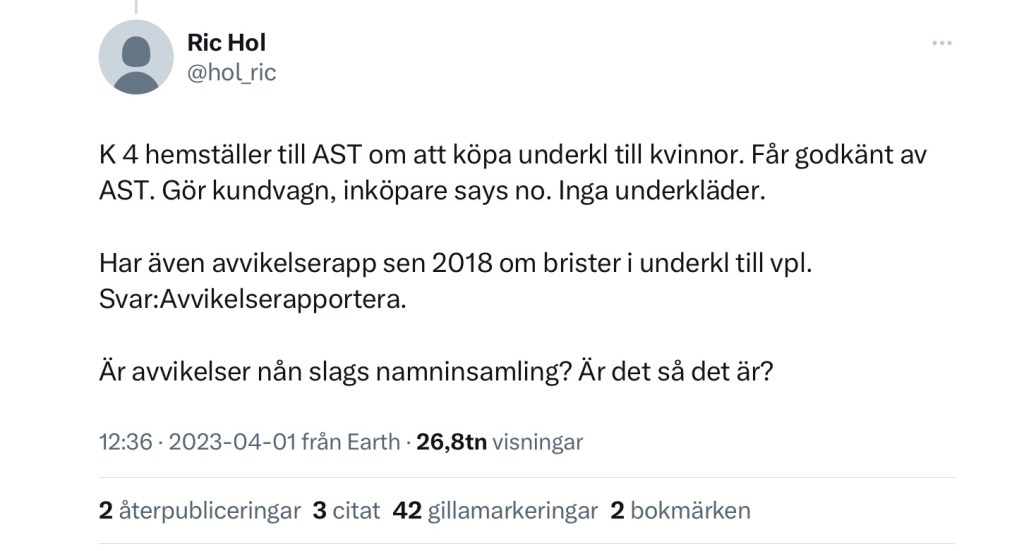Open the @hol_ric handle link
The height and width of the screenshot is (551, 1024).
[231, 72]
